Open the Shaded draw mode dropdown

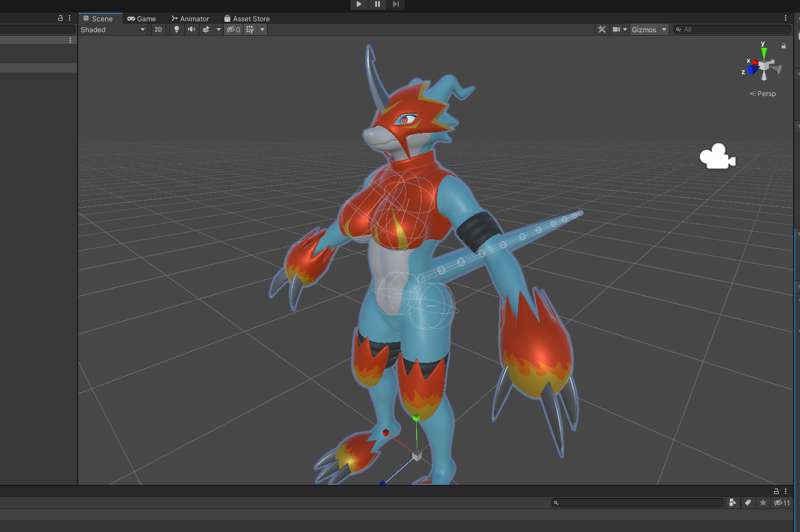click(113, 30)
